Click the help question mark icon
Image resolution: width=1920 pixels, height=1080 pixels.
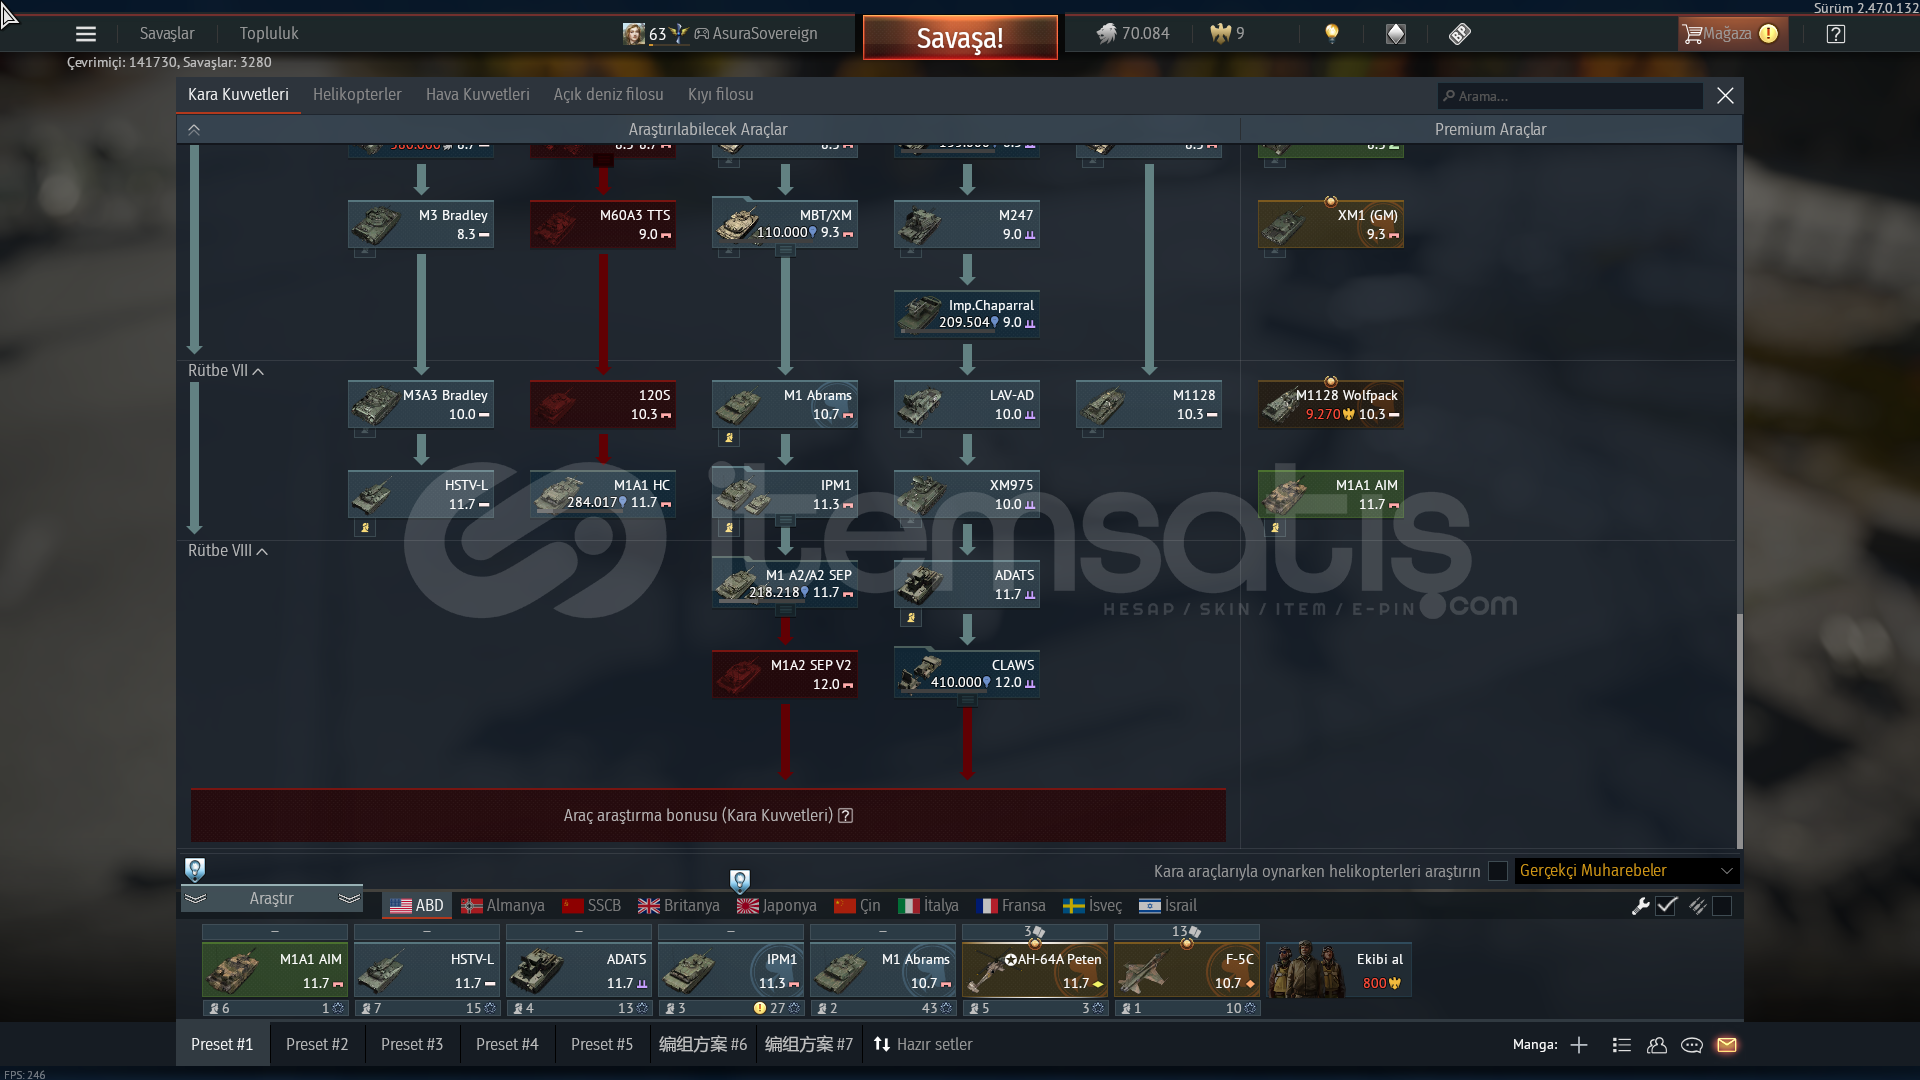pyautogui.click(x=1835, y=34)
